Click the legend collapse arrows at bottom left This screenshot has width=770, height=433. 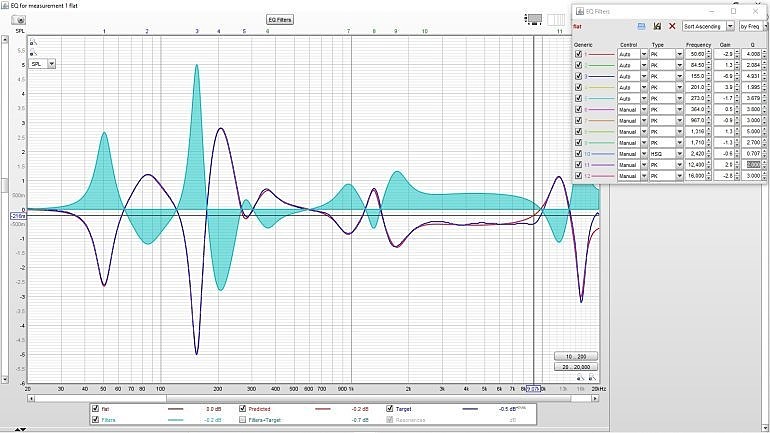point(20,430)
